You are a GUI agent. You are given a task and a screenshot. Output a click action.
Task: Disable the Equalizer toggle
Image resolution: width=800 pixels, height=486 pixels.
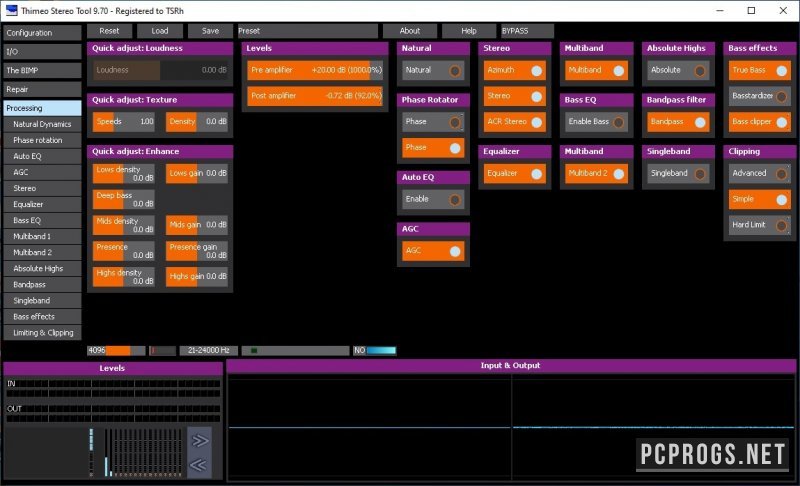[x=515, y=173]
